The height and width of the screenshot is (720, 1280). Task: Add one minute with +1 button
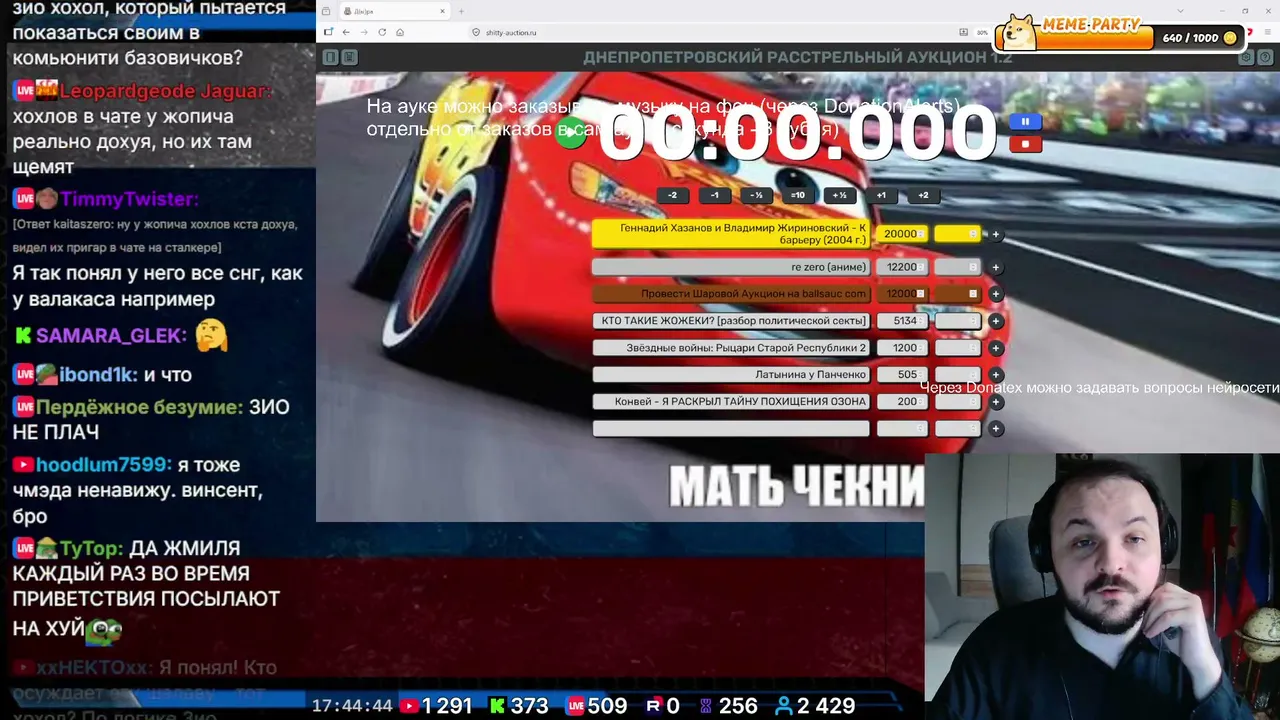coord(881,196)
